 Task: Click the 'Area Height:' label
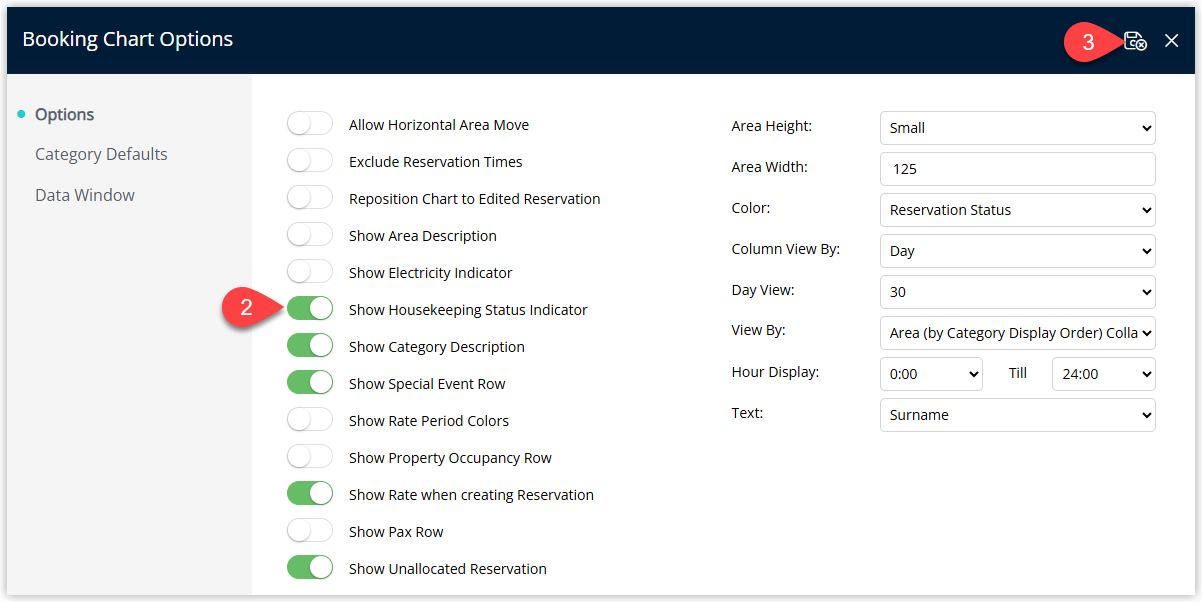point(772,126)
